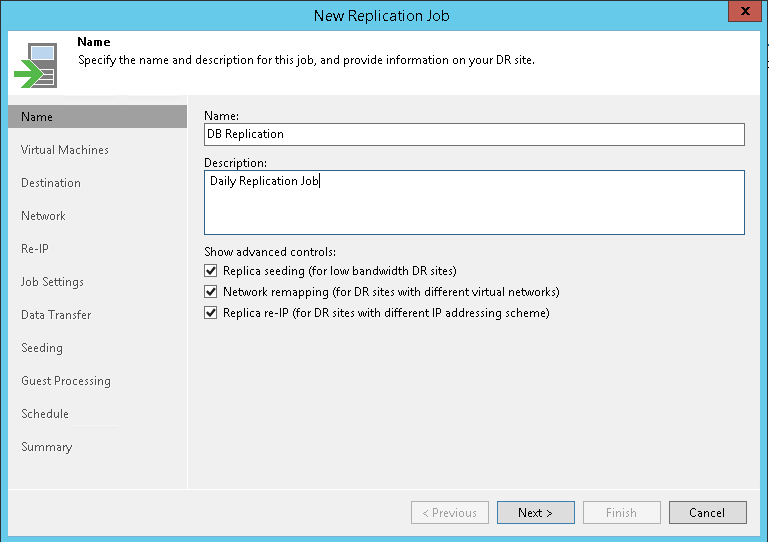Click the Name field containing DB Replication

(474, 134)
